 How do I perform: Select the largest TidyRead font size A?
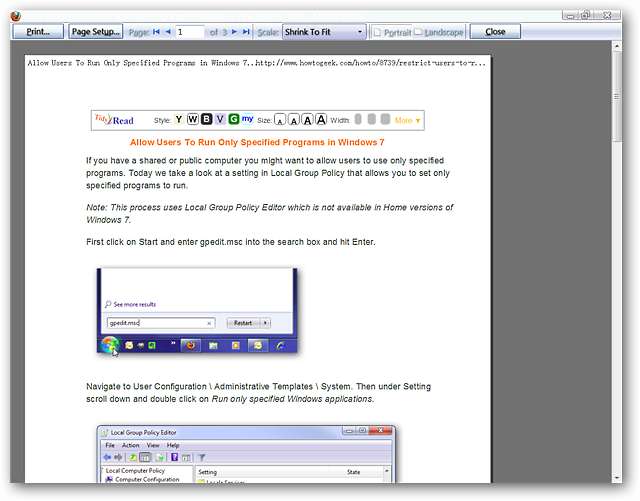coord(321,119)
